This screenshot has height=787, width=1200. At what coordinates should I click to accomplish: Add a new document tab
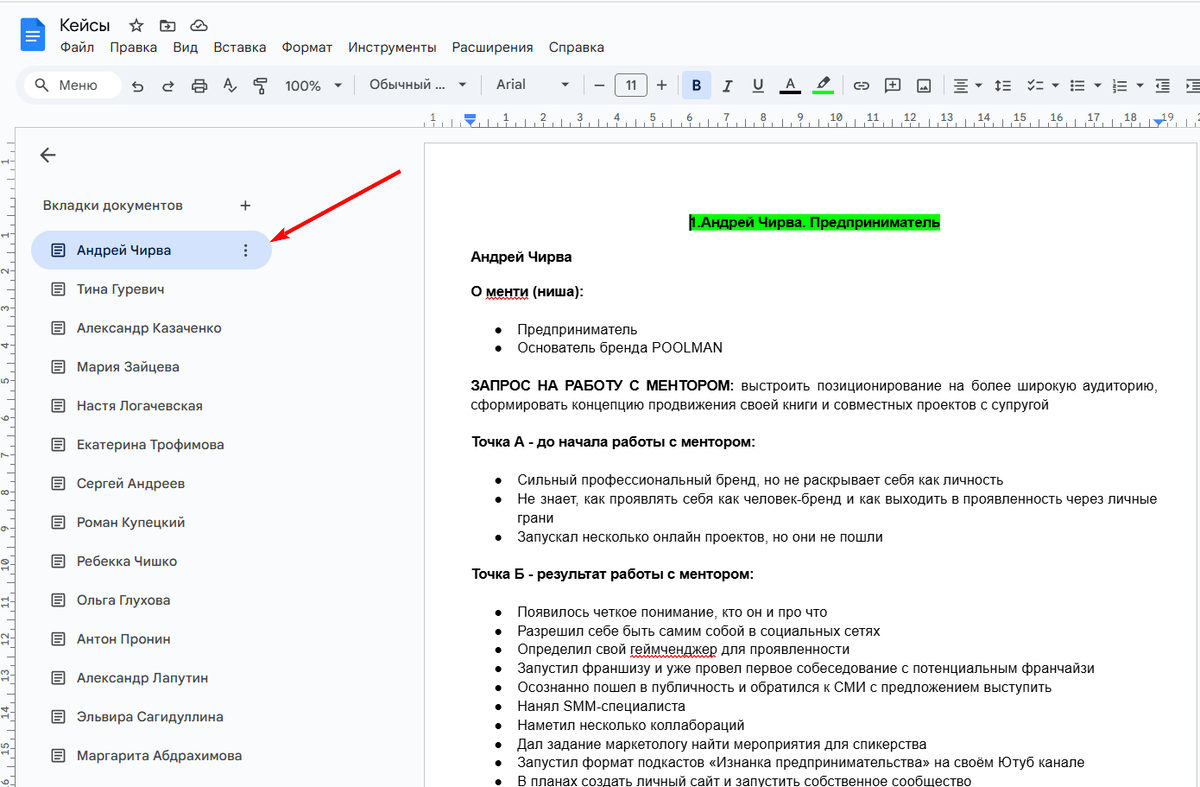[246, 205]
